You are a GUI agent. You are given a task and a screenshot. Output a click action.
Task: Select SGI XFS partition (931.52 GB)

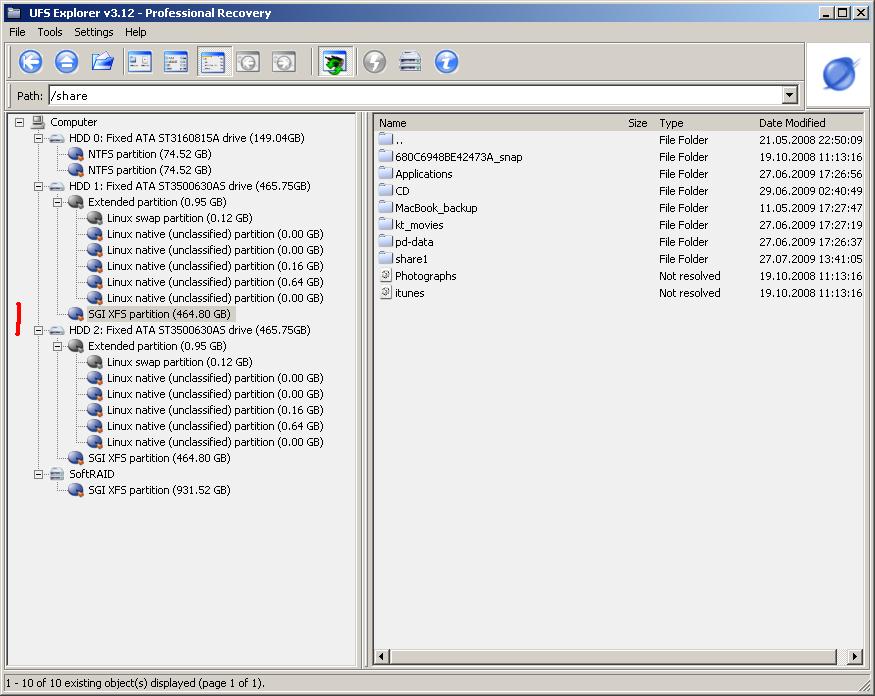(159, 490)
